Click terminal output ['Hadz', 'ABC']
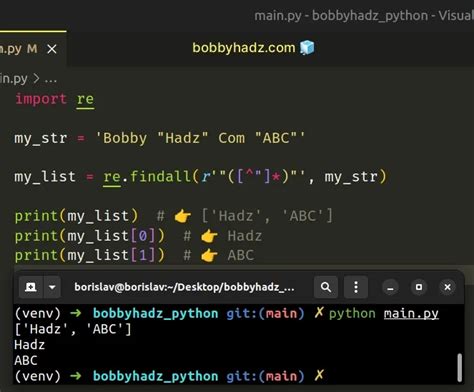The image size is (474, 392). pyautogui.click(x=73, y=329)
